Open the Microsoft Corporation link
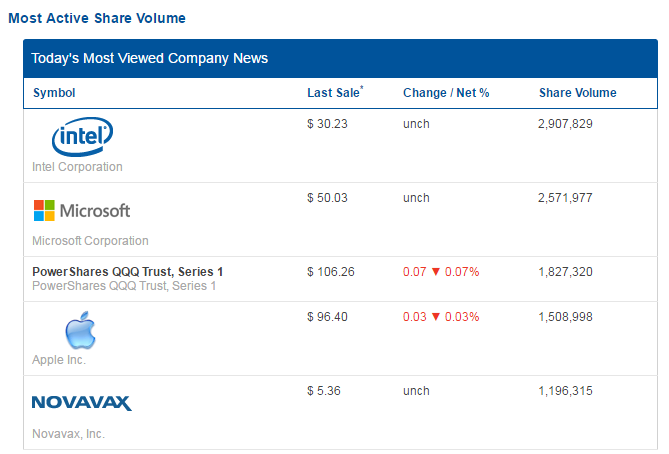 coord(90,241)
